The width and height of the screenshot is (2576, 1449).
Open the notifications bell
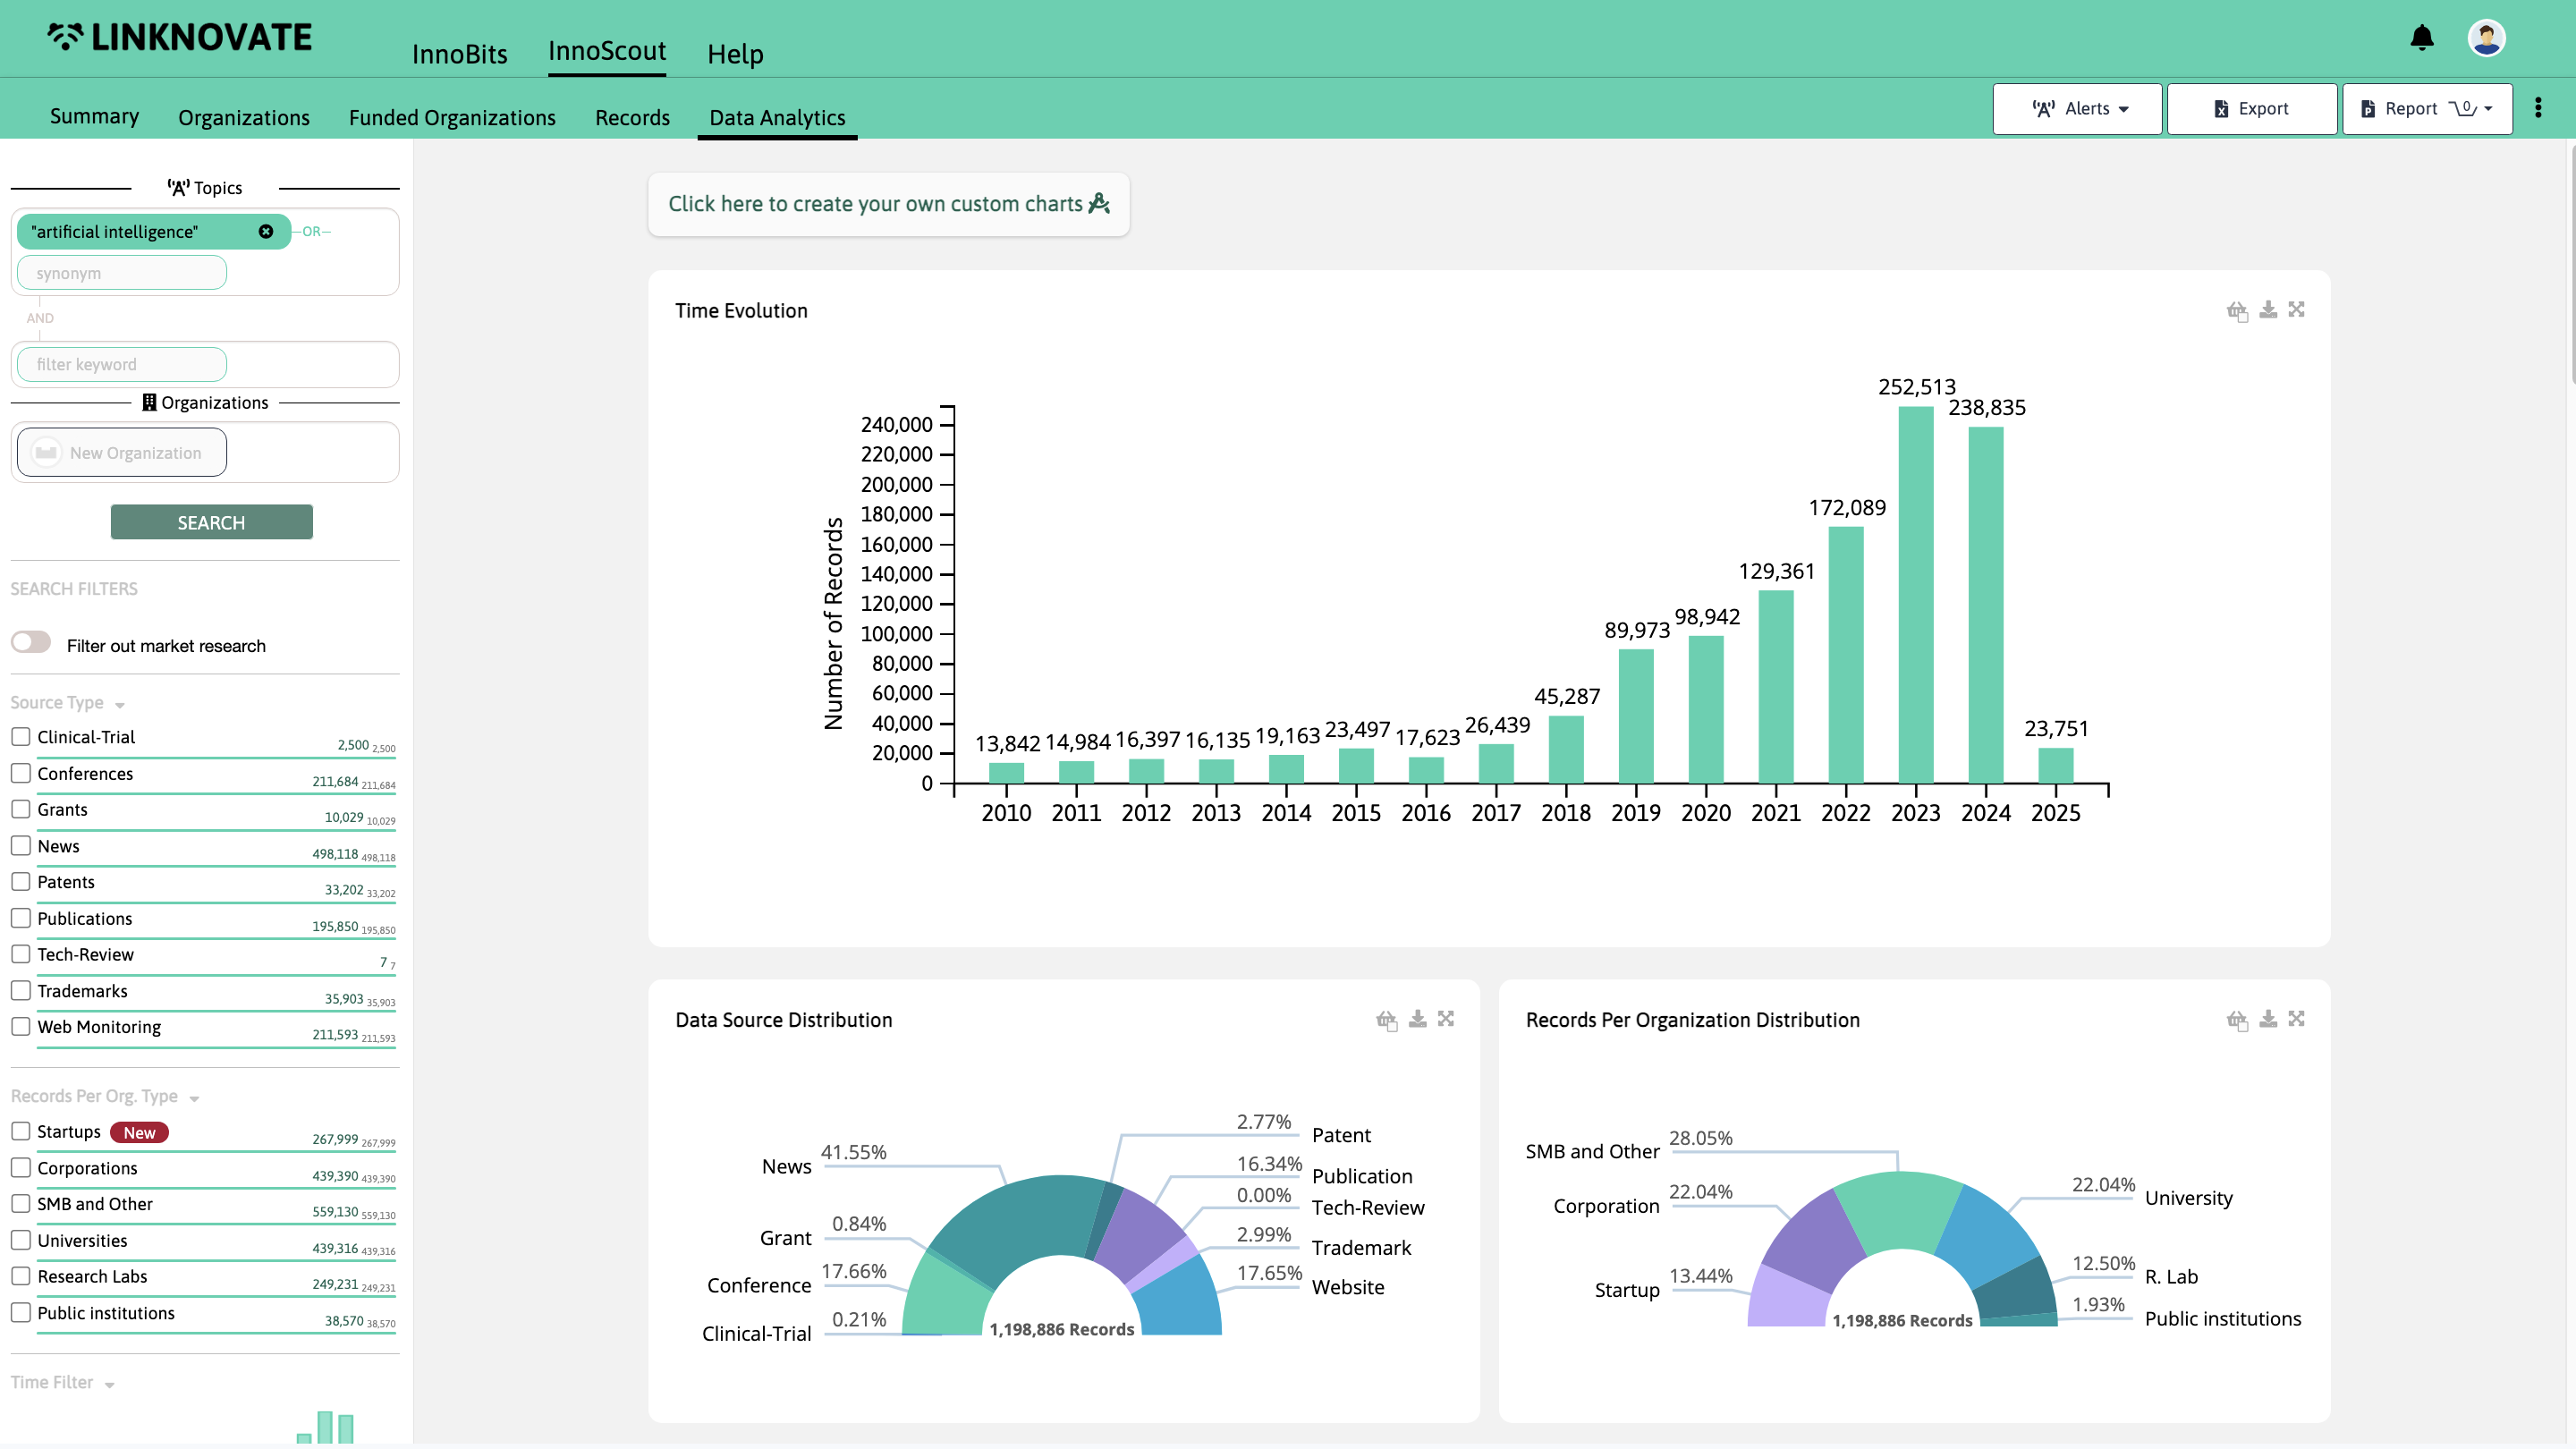point(2421,38)
